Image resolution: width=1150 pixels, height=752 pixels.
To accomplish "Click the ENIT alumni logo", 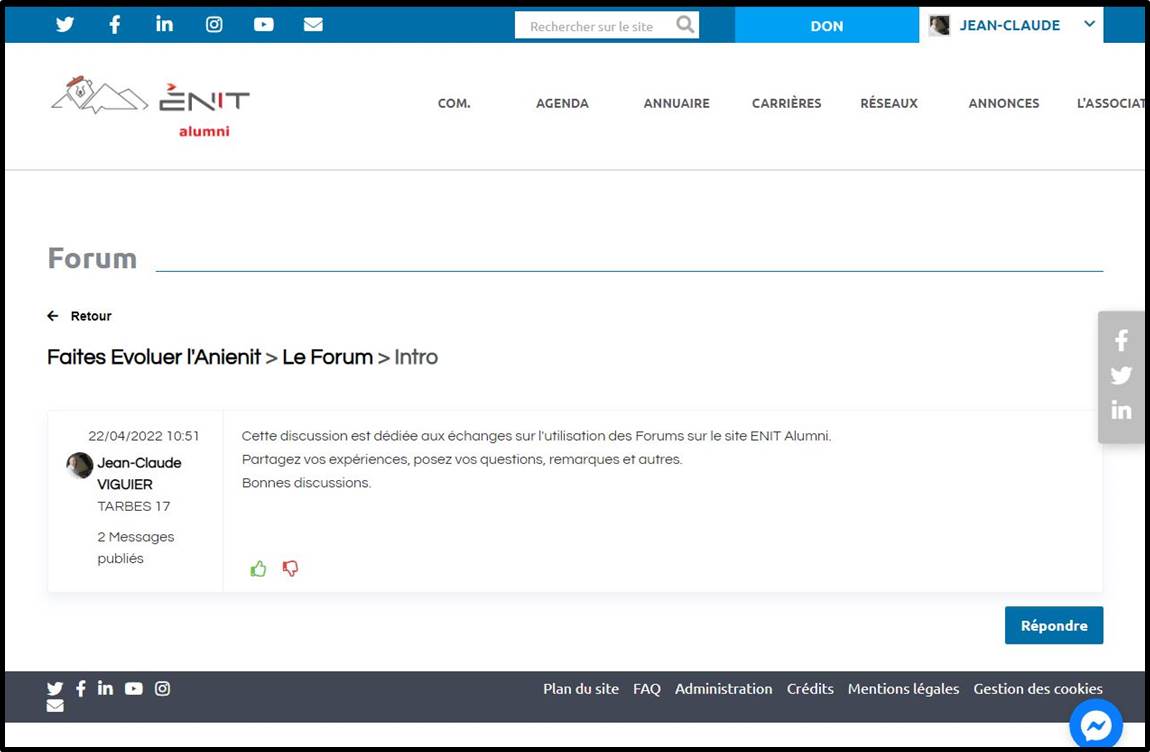I will tap(150, 106).
